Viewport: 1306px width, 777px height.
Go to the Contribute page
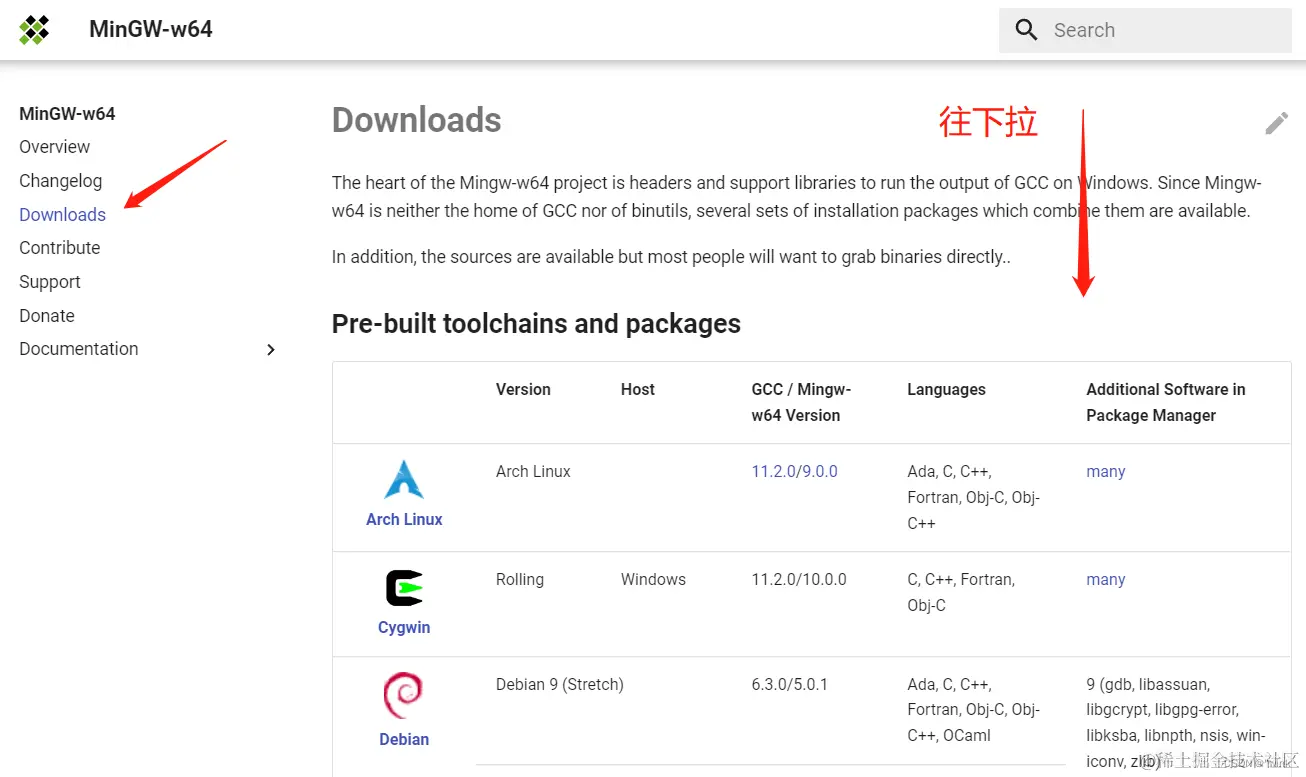[59, 248]
